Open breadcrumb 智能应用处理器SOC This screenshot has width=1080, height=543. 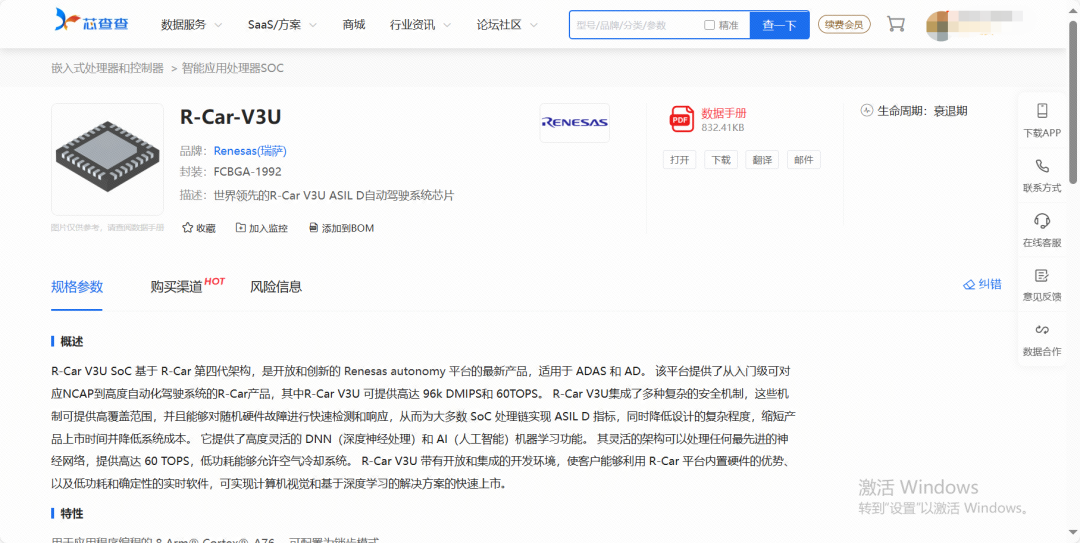pyautogui.click(x=233, y=68)
